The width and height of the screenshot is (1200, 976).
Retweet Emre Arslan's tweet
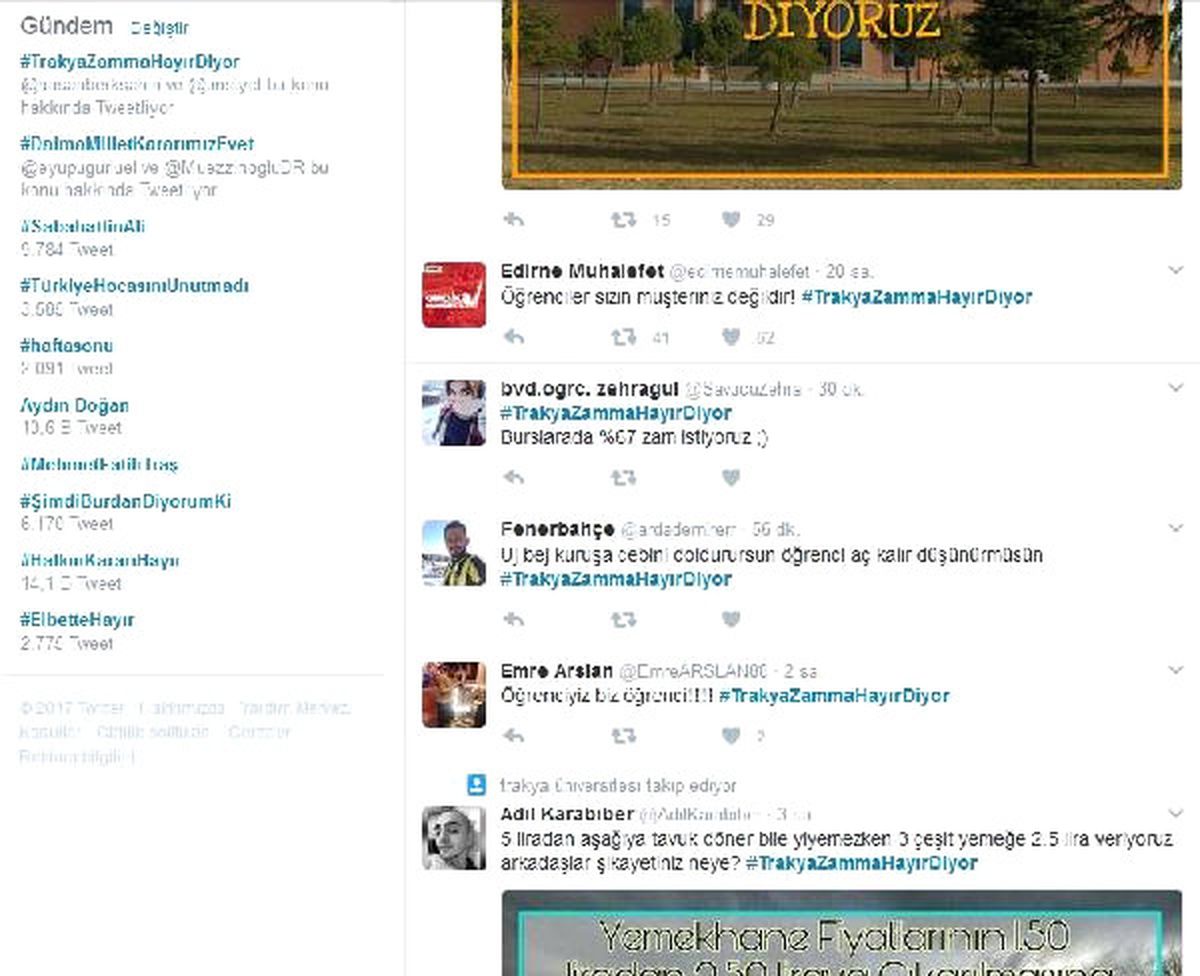pyautogui.click(x=623, y=736)
